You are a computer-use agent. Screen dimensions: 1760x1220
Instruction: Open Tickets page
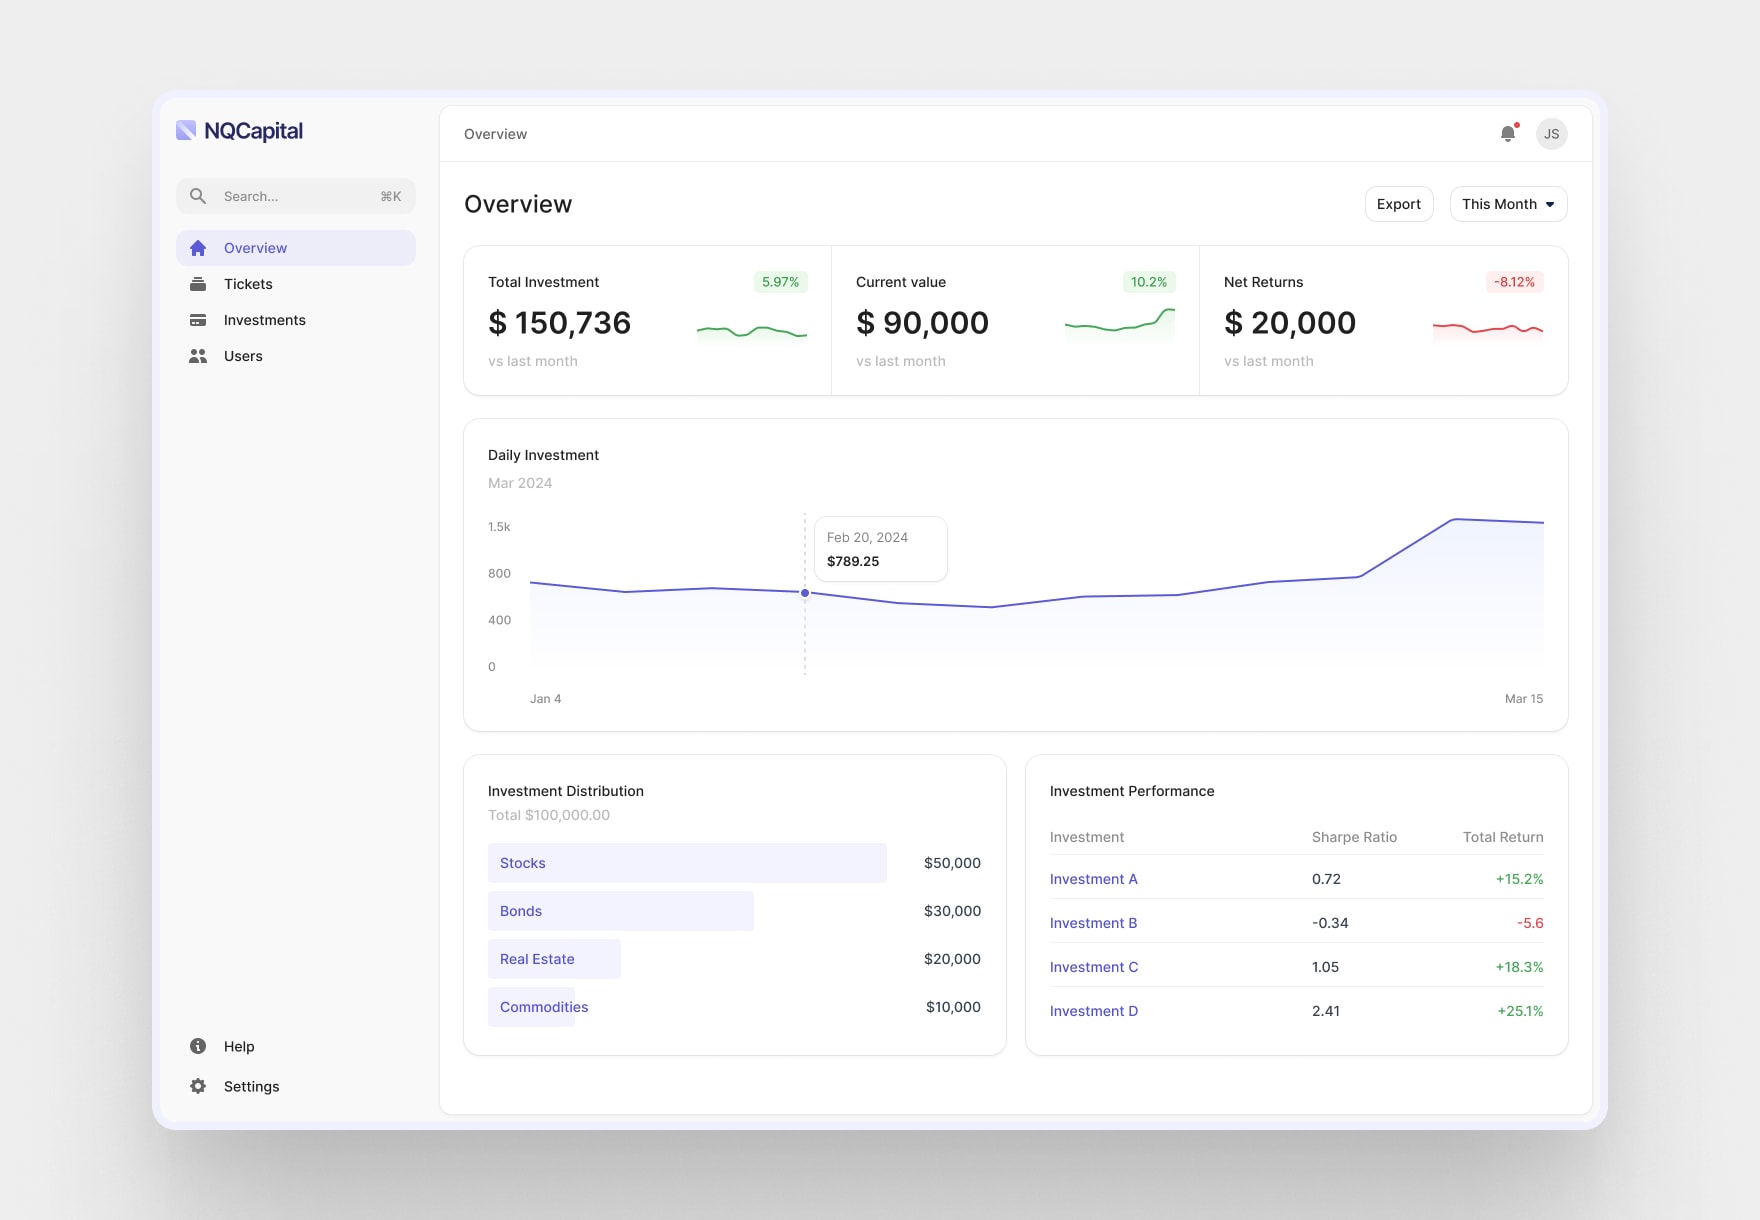point(296,284)
